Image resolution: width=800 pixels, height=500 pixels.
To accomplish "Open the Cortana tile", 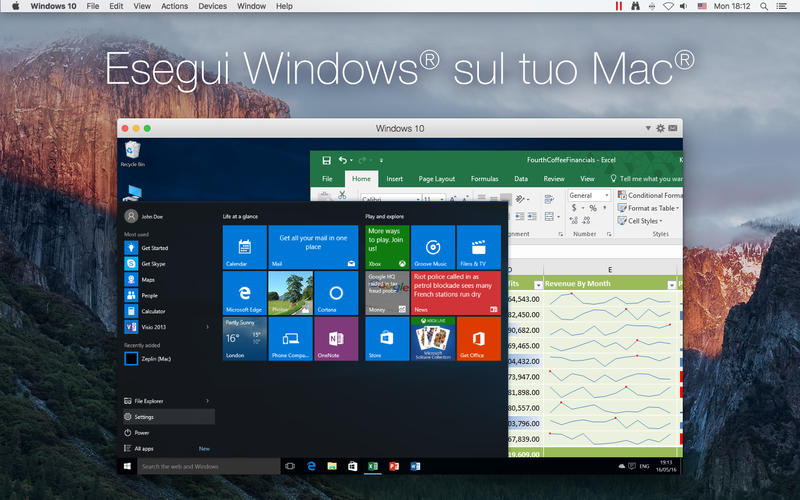I will tap(336, 293).
